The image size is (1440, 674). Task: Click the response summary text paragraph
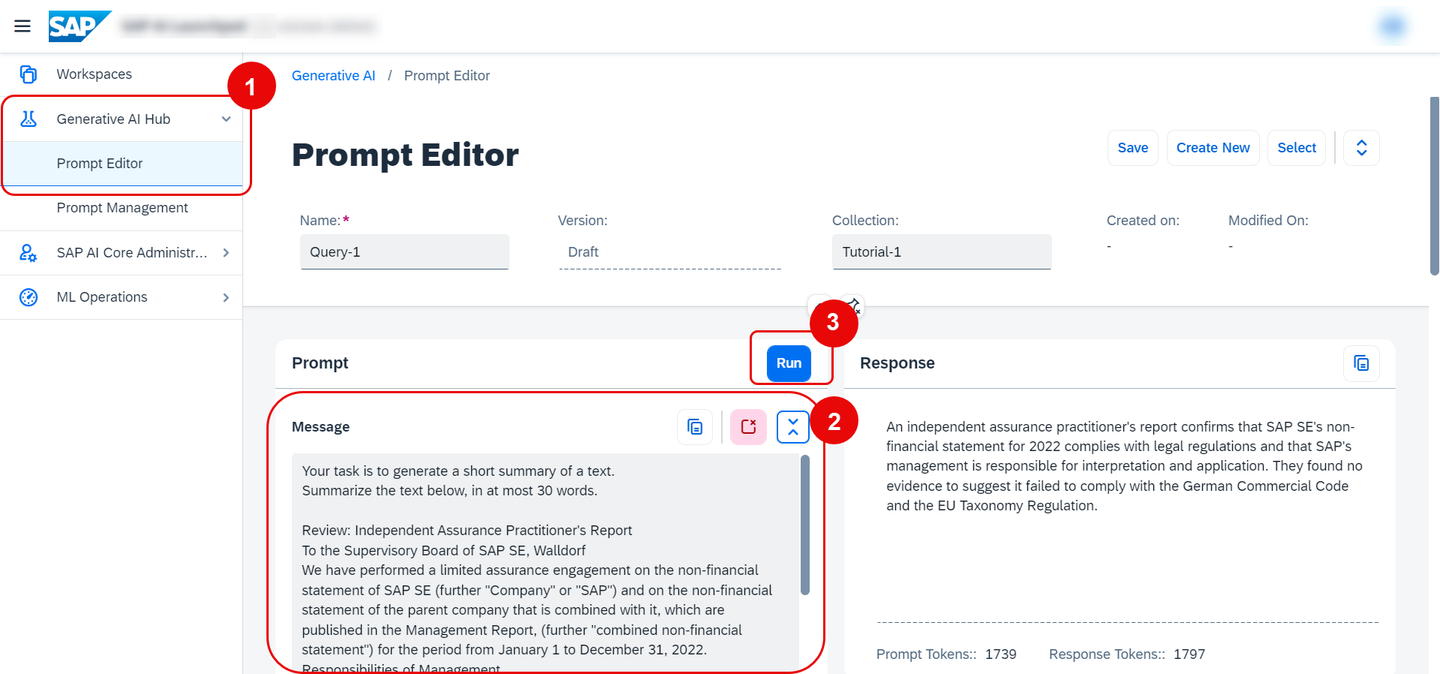click(1124, 466)
